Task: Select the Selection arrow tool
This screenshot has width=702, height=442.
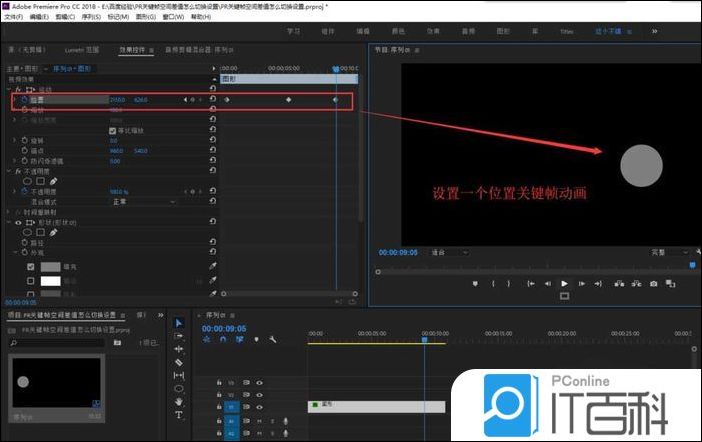Action: 179,323
